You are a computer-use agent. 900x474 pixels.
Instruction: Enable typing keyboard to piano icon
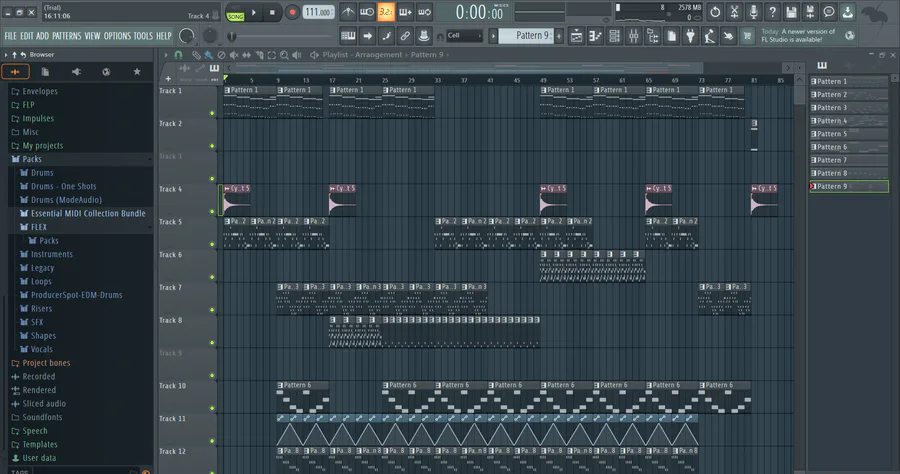pyautogui.click(x=348, y=36)
